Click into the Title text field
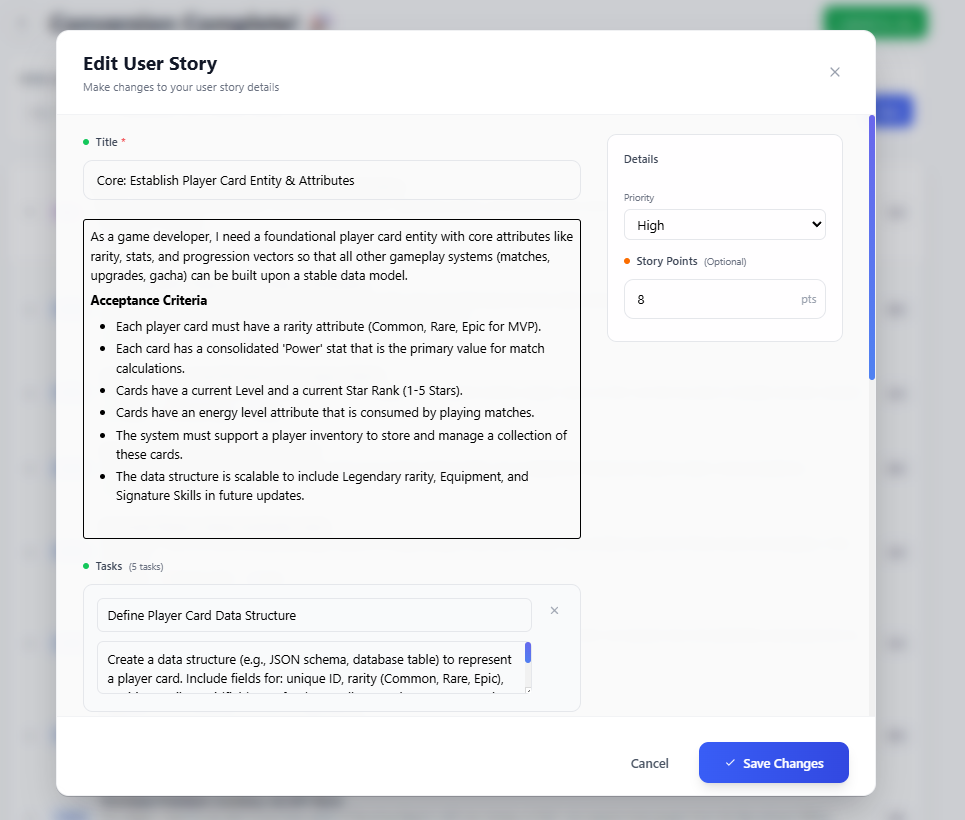Image resolution: width=965 pixels, height=820 pixels. (331, 181)
